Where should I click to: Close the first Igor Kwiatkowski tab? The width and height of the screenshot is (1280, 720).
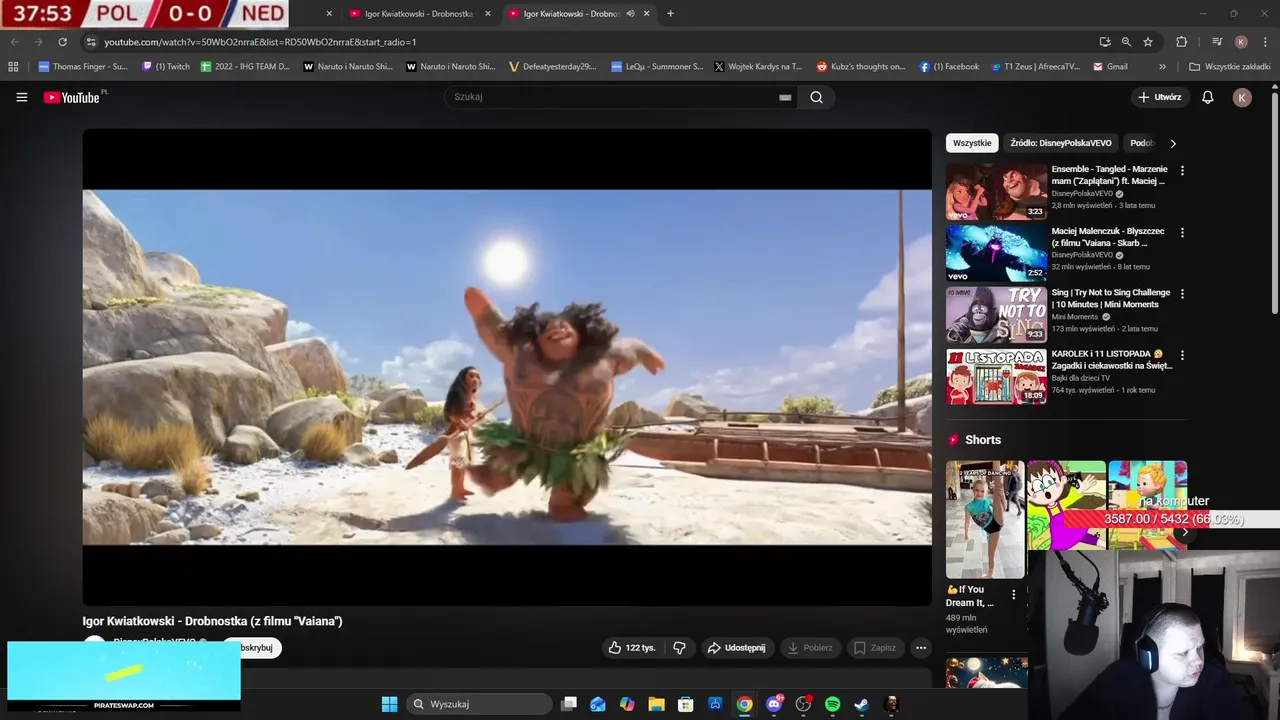pos(487,14)
